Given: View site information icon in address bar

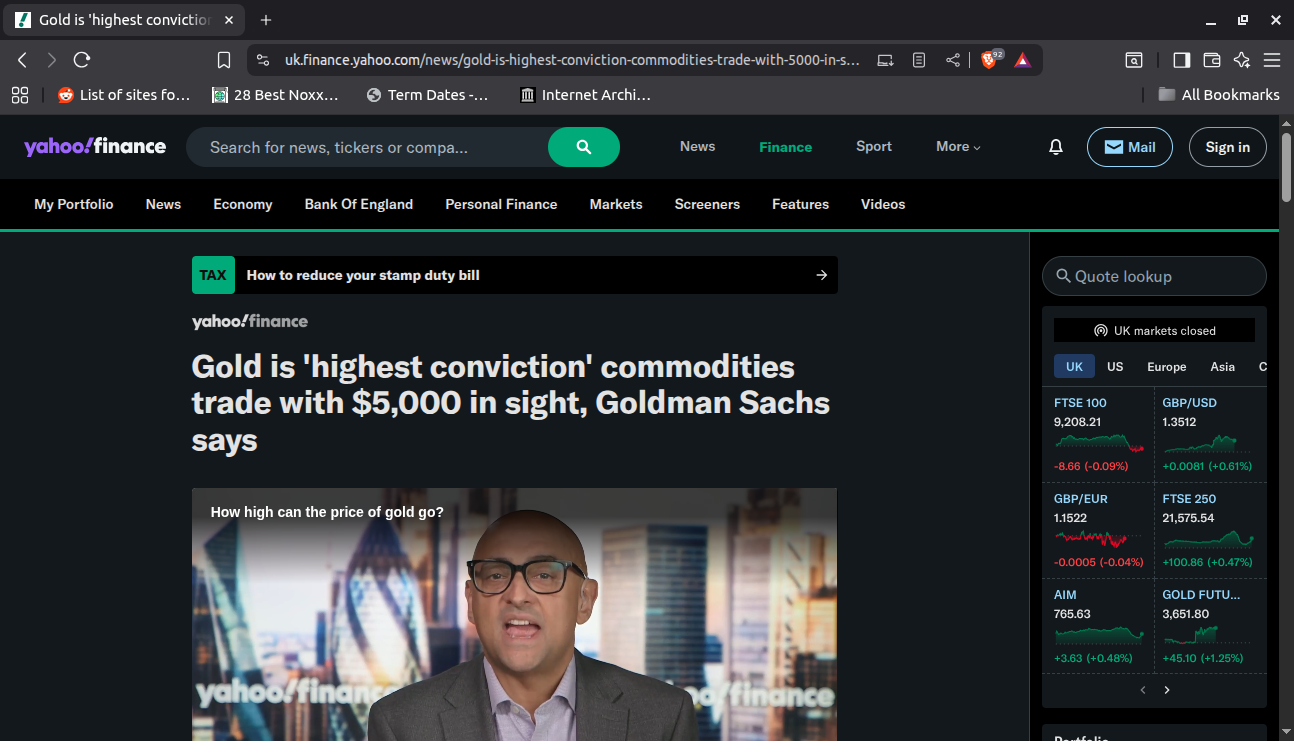Looking at the screenshot, I should (263, 60).
